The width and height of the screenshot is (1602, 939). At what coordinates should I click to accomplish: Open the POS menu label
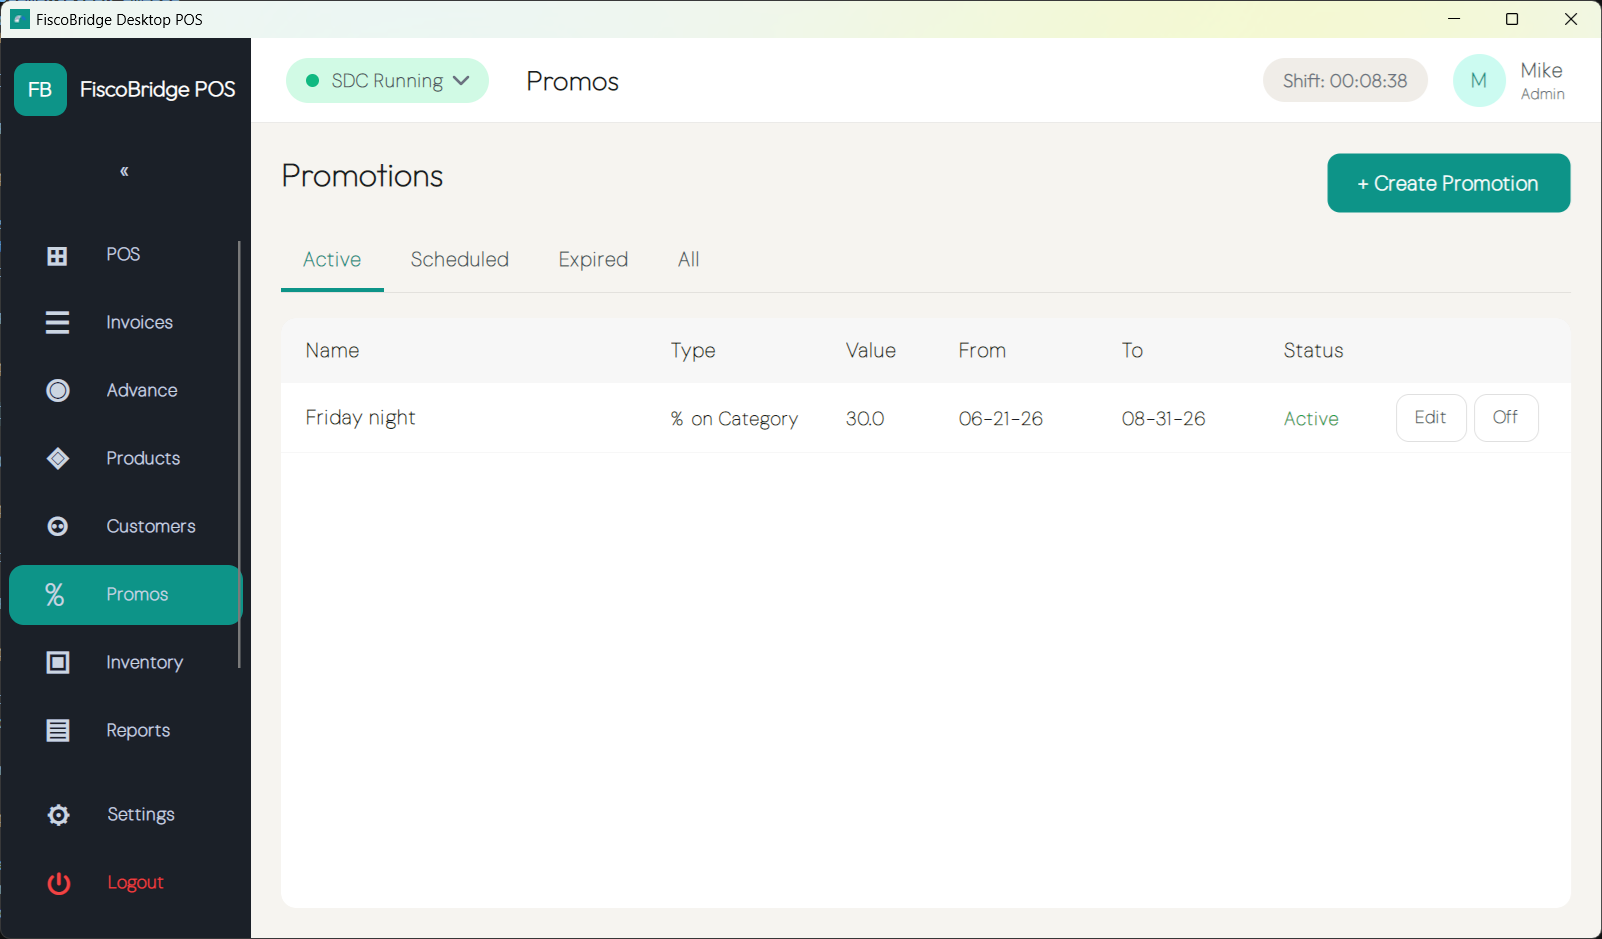pos(123,254)
